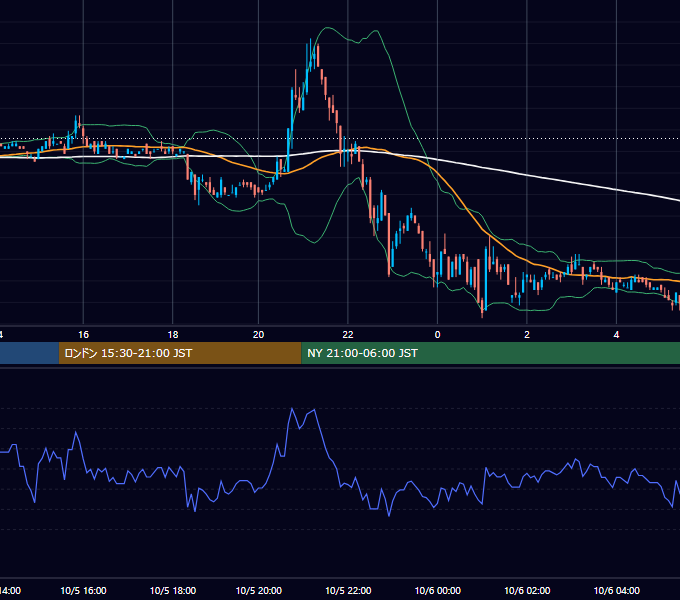The height and width of the screenshot is (600, 680).
Task: Click the 10/6 04:00 date label
Action: click(x=616, y=590)
